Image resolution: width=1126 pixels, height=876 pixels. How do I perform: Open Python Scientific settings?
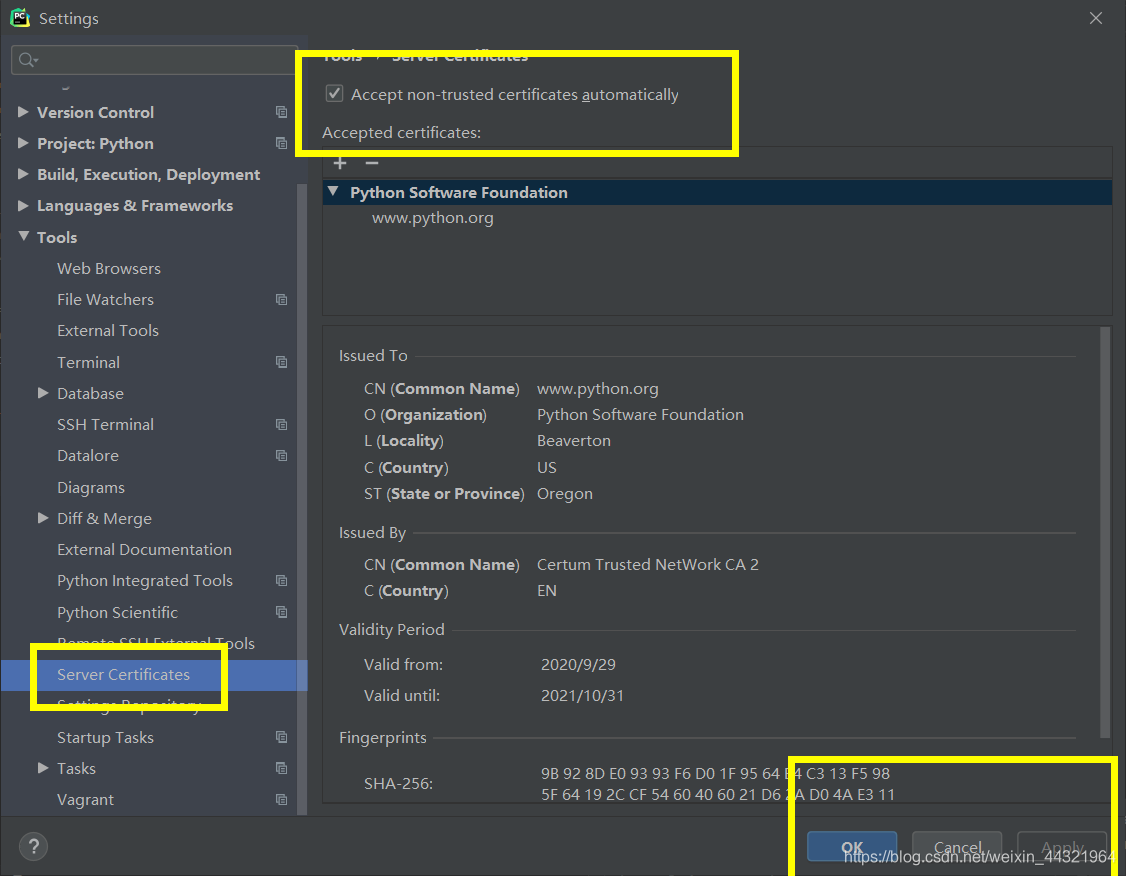117,612
